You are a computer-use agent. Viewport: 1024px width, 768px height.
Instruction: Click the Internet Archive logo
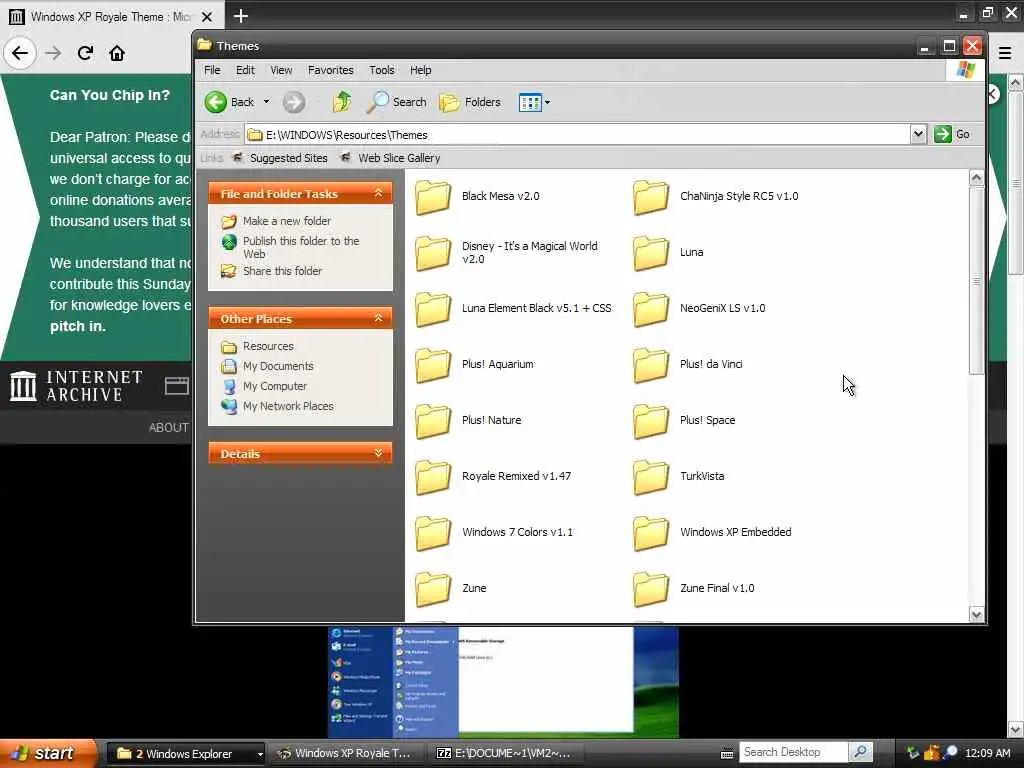[76, 386]
